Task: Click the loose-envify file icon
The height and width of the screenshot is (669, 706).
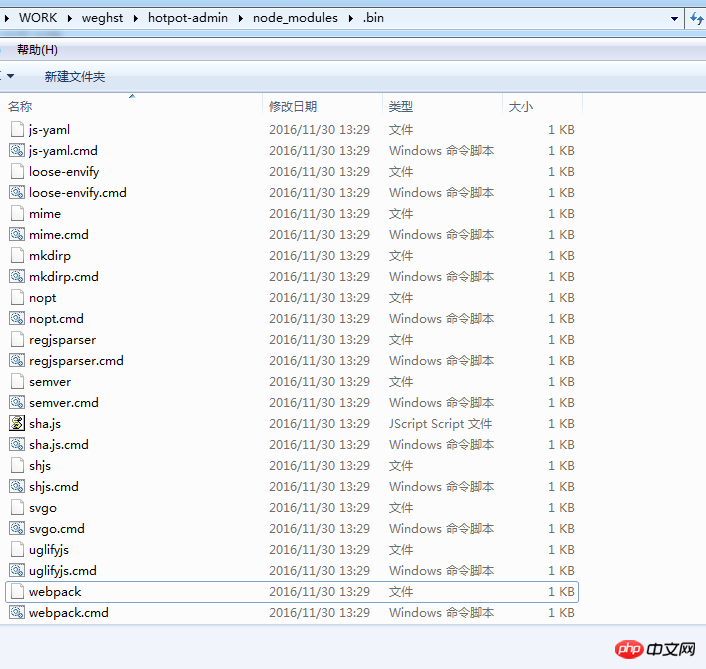Action: [17, 172]
